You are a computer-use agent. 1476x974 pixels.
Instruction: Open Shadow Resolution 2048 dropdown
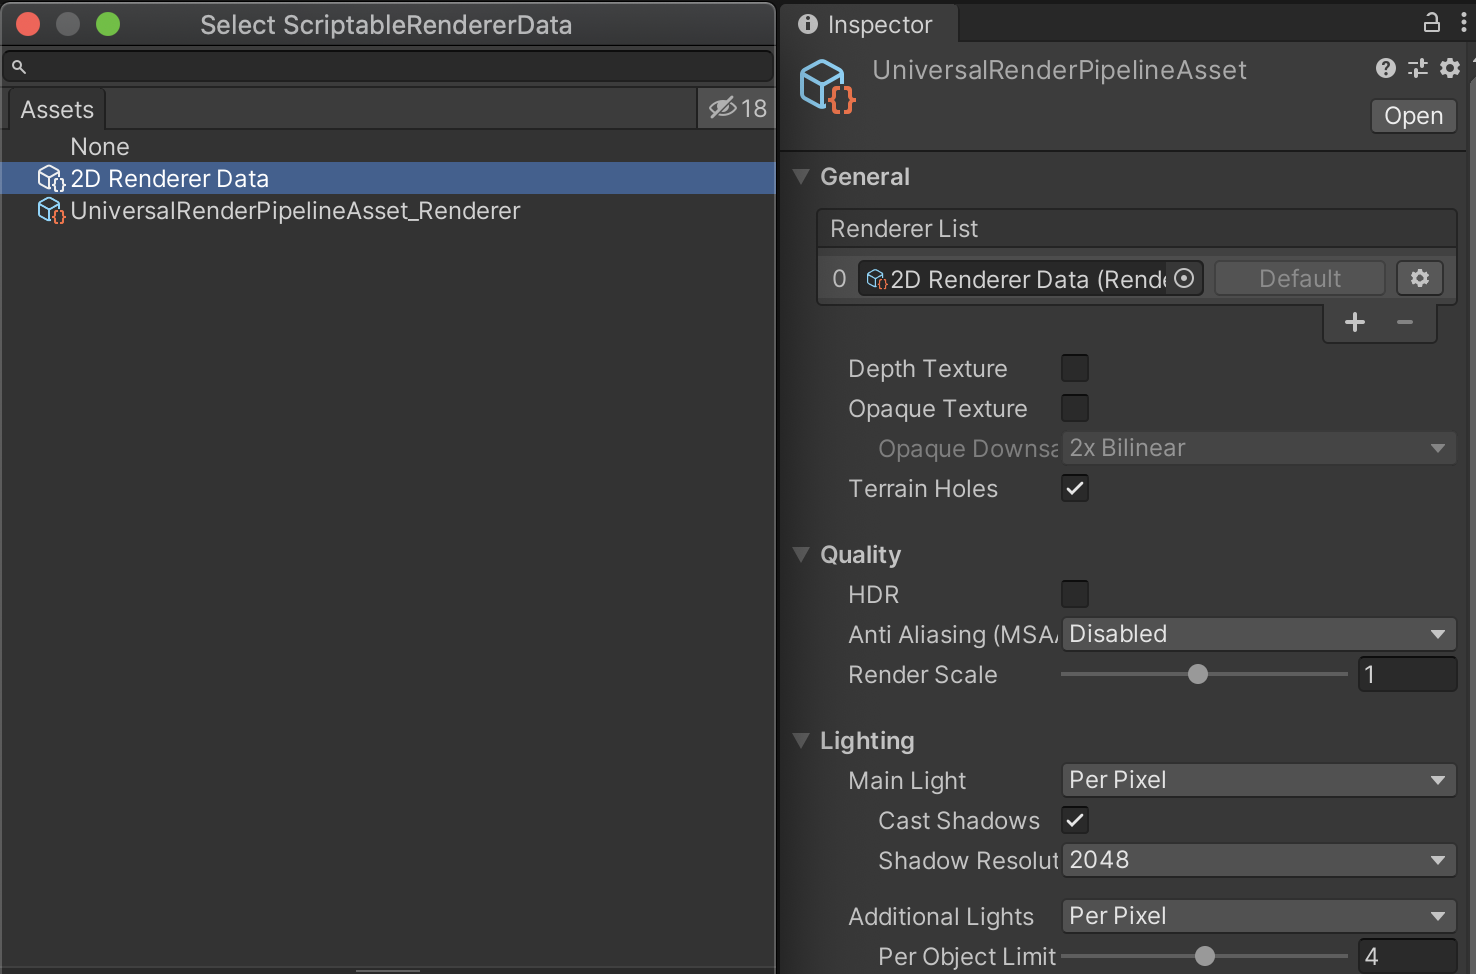point(1259,860)
